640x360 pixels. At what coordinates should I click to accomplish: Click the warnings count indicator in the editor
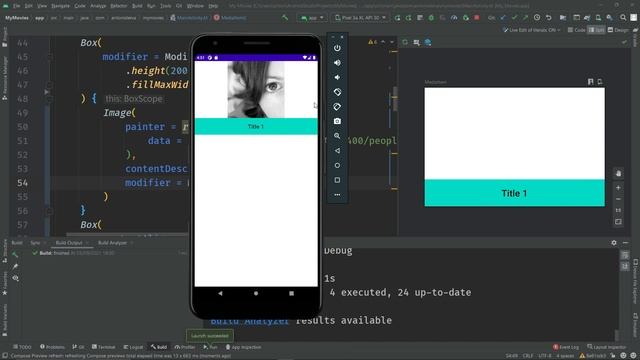click(x=373, y=42)
